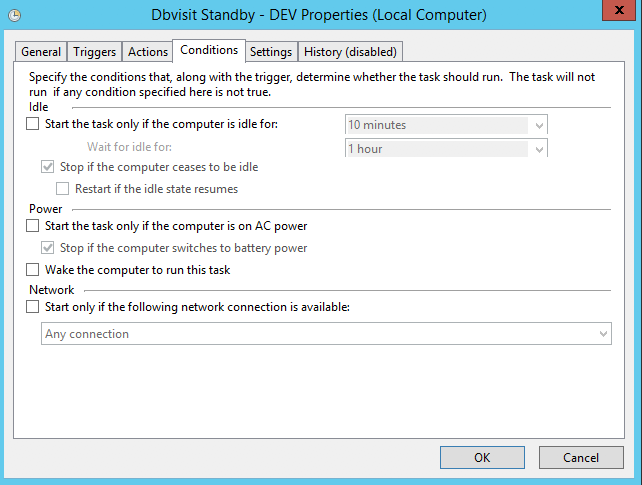Click the Cancel button
The image size is (642, 485).
click(581, 458)
